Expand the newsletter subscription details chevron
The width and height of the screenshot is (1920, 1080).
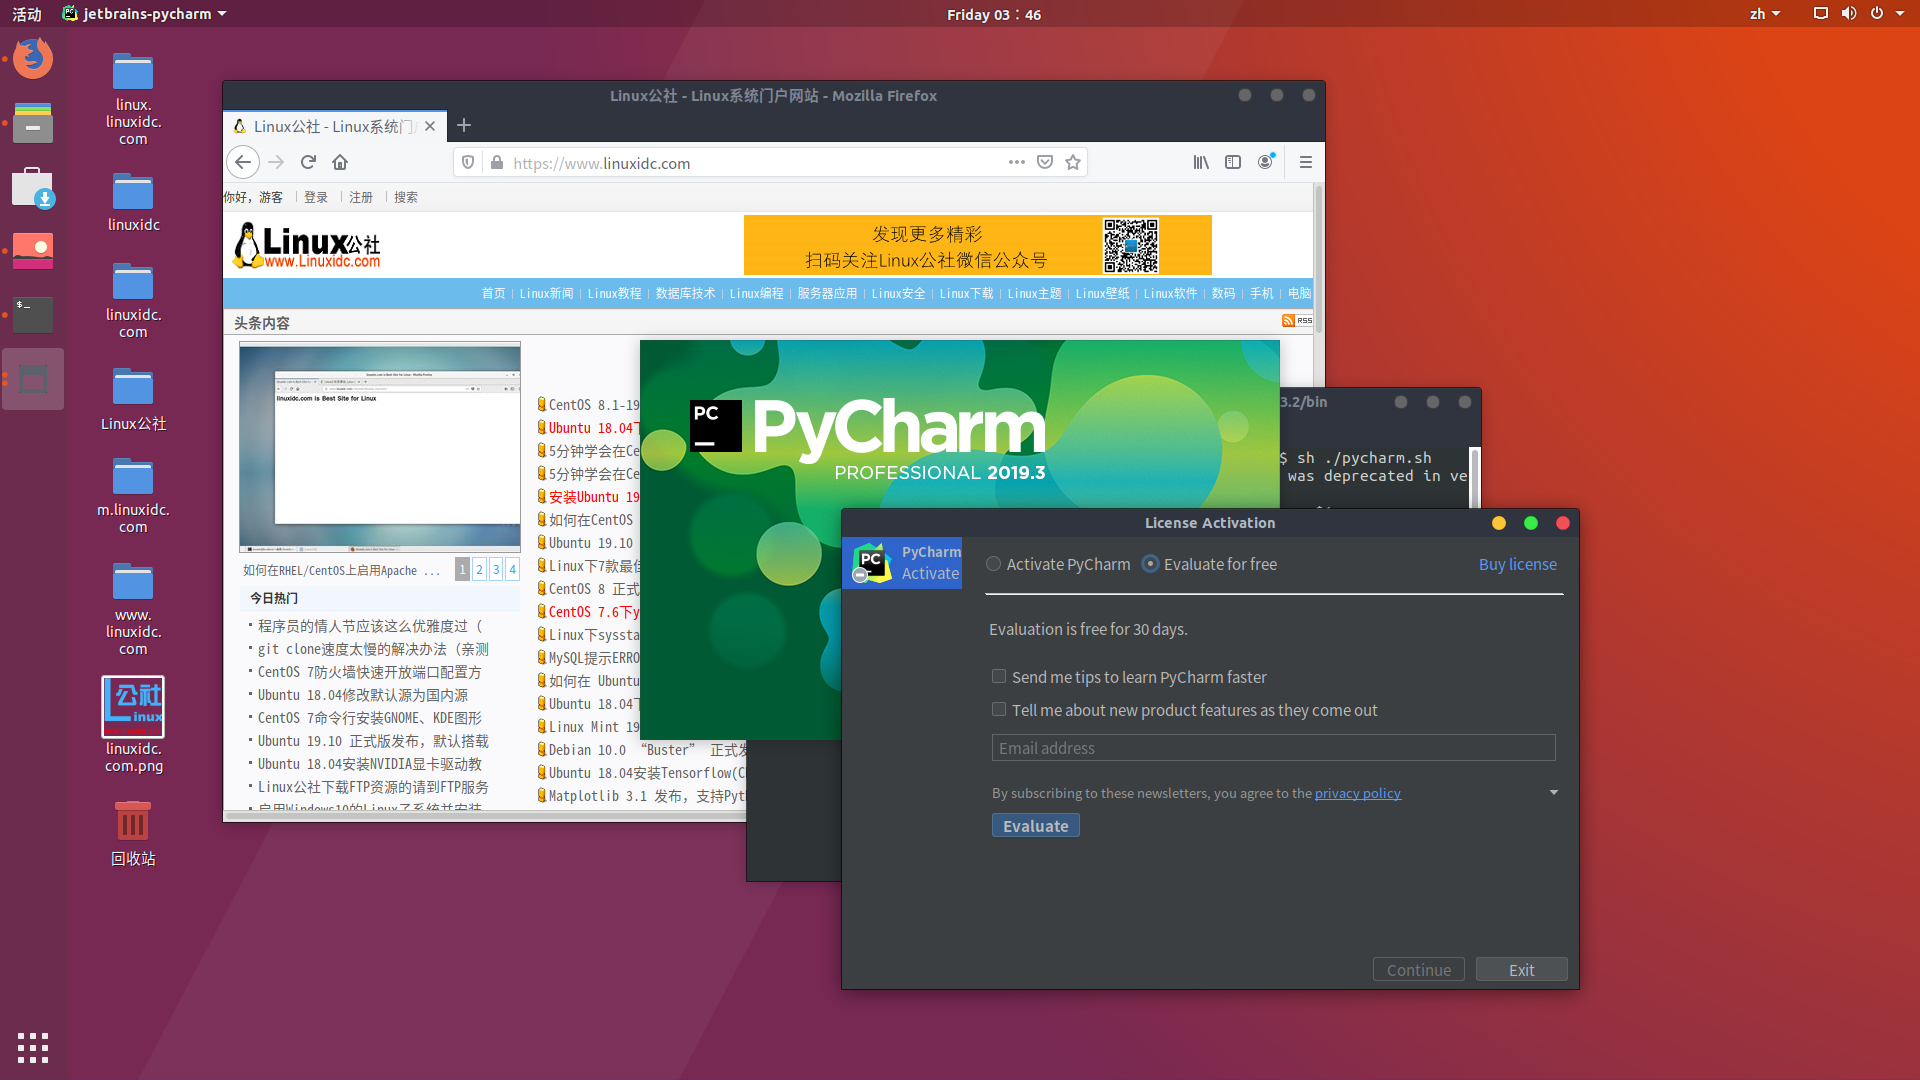[1553, 792]
